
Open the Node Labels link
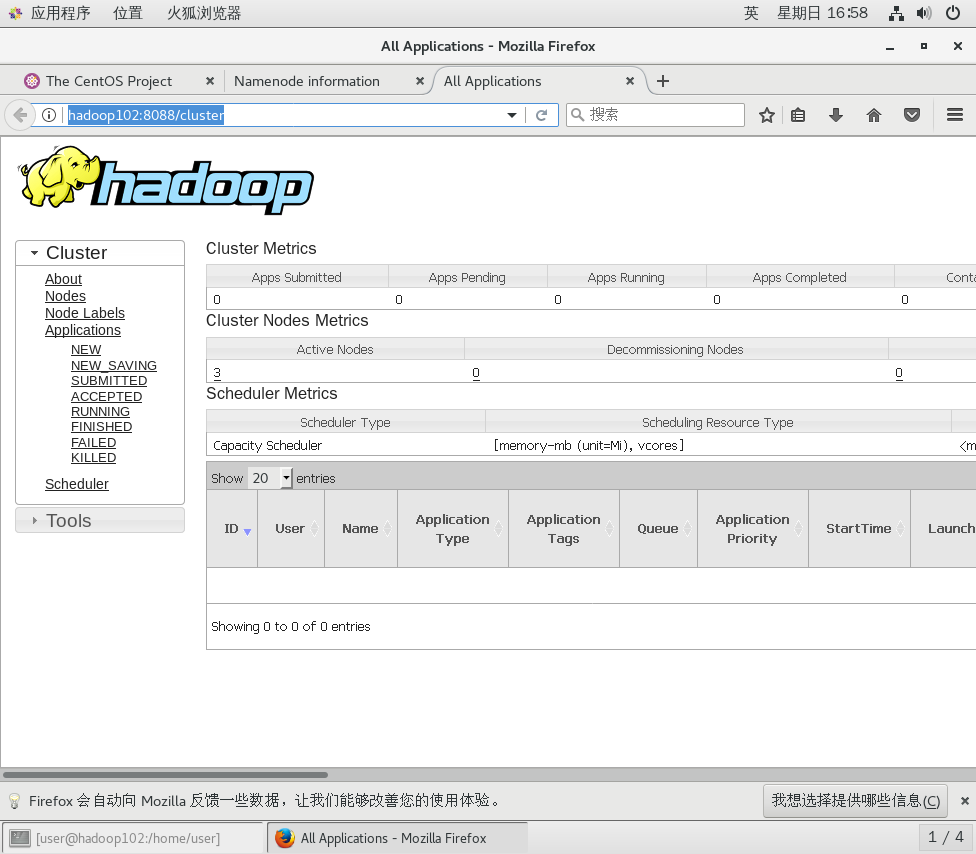85,313
